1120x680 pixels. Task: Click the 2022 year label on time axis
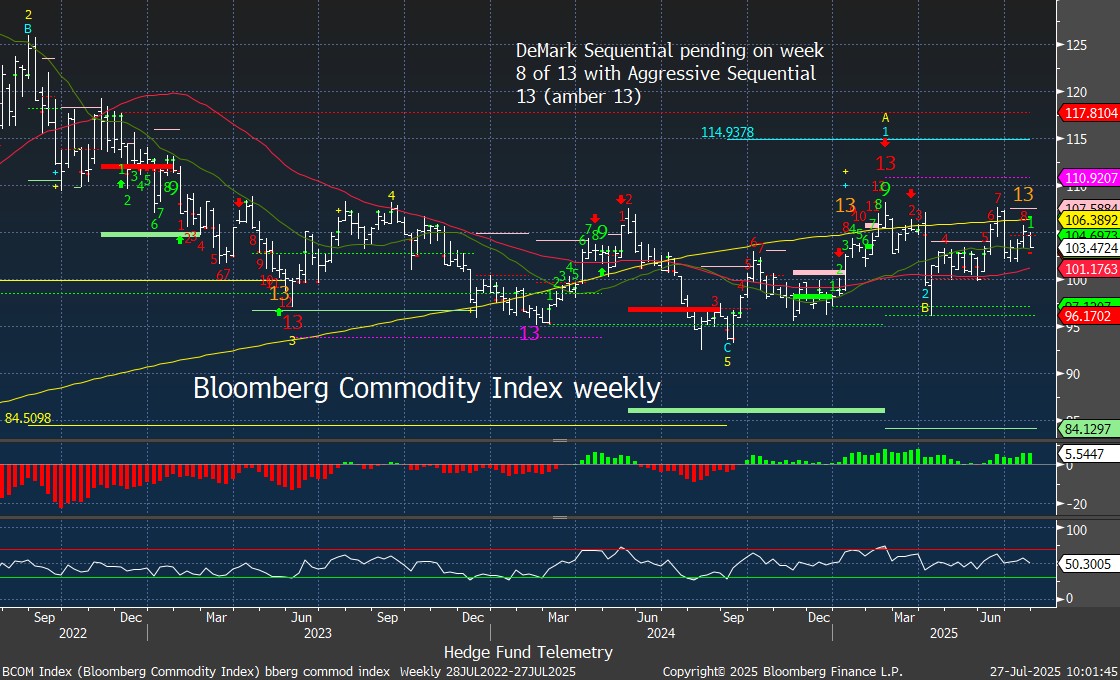coord(73,633)
